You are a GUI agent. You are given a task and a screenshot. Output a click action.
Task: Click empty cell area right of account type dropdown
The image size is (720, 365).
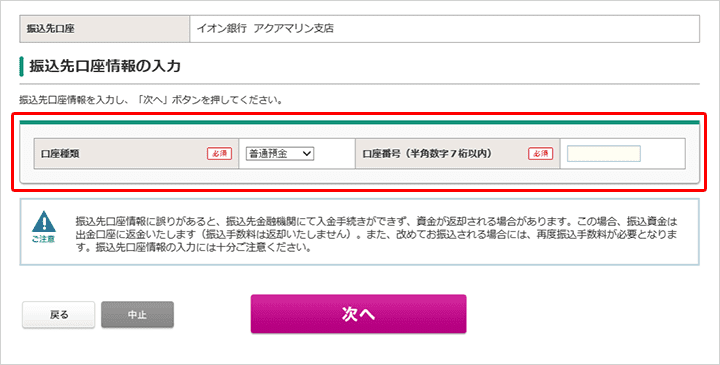[x=335, y=154]
